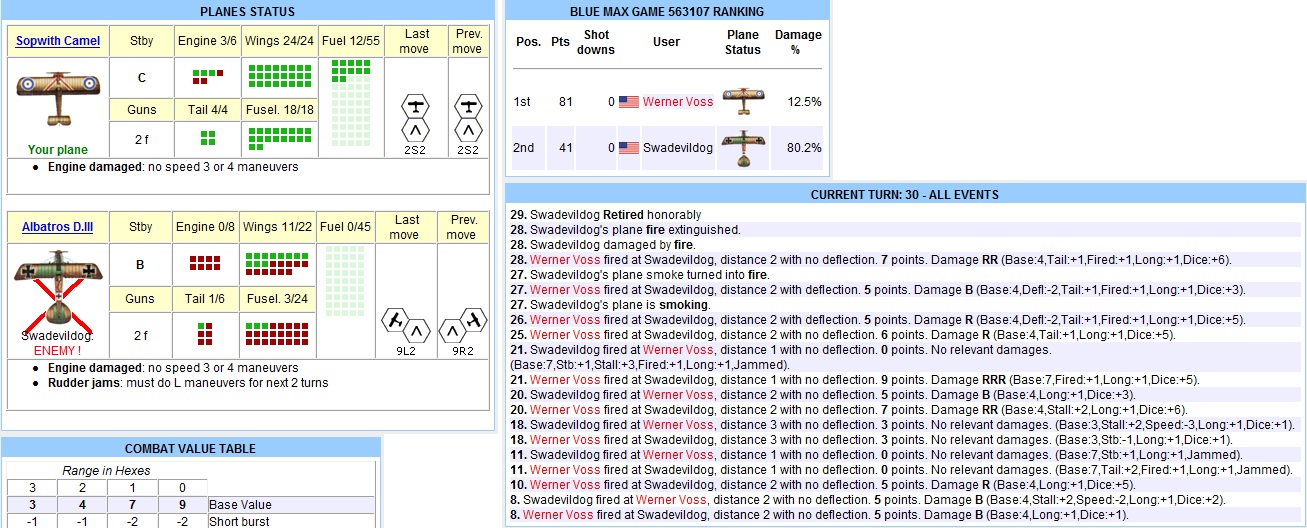This screenshot has width=1307, height=528.
Task: Click event '29. Swadevildog Retired honorably'
Action: point(606,215)
